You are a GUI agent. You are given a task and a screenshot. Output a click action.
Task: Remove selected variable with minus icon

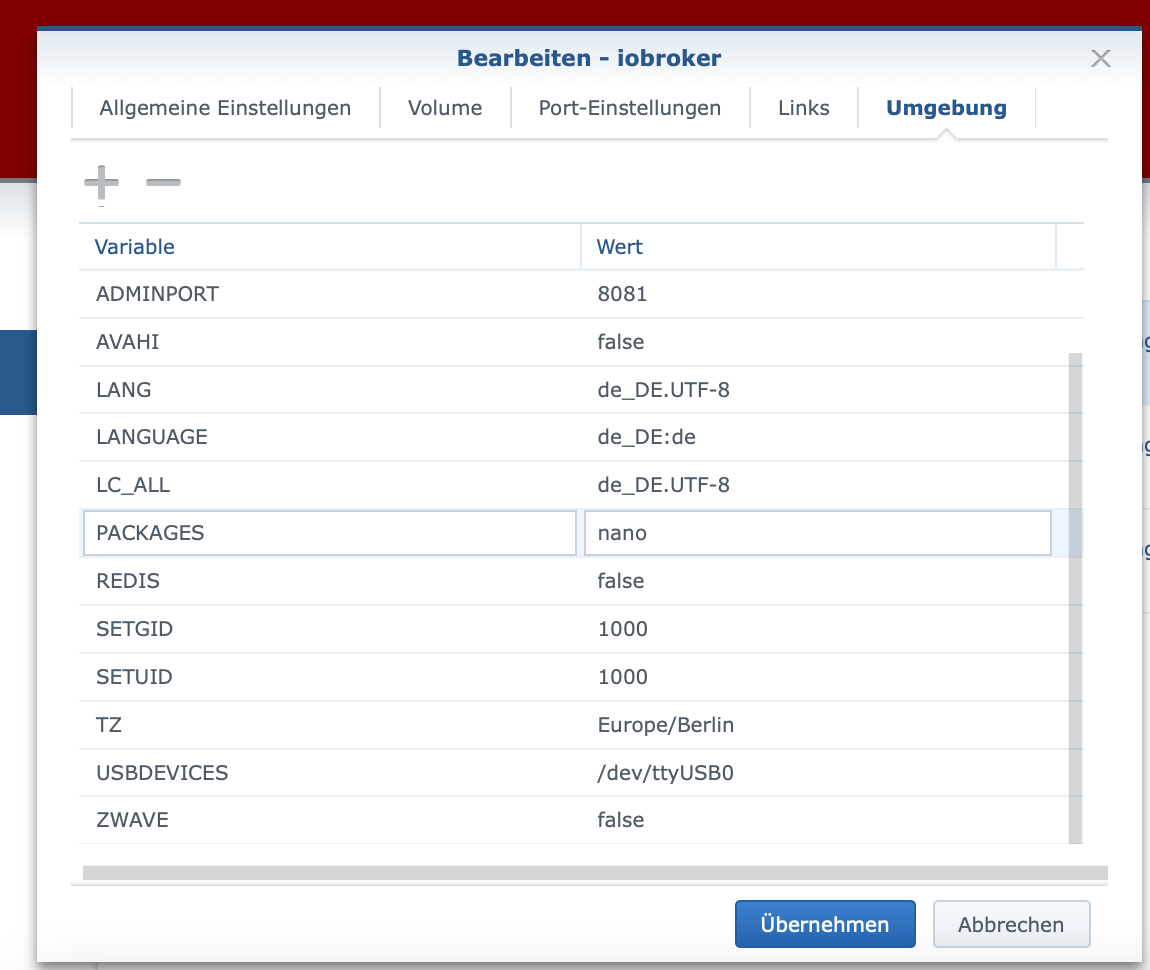pyautogui.click(x=163, y=183)
